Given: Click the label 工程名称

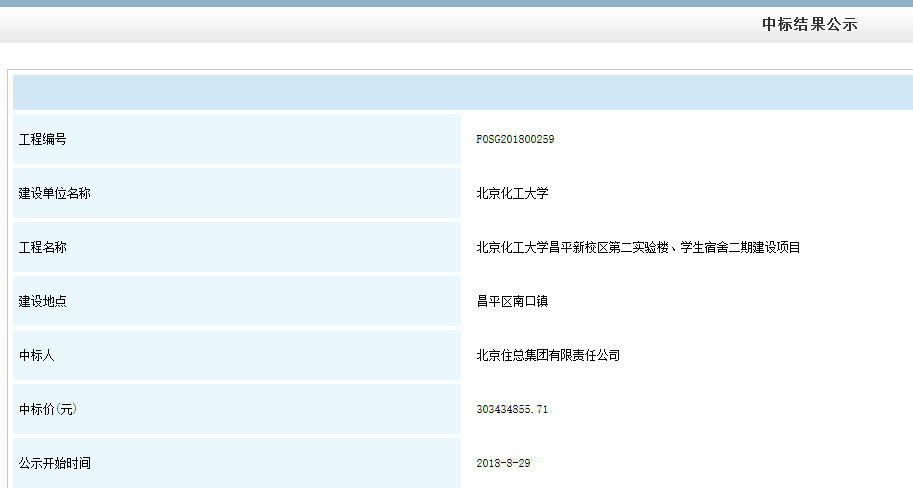Looking at the screenshot, I should tap(43, 247).
